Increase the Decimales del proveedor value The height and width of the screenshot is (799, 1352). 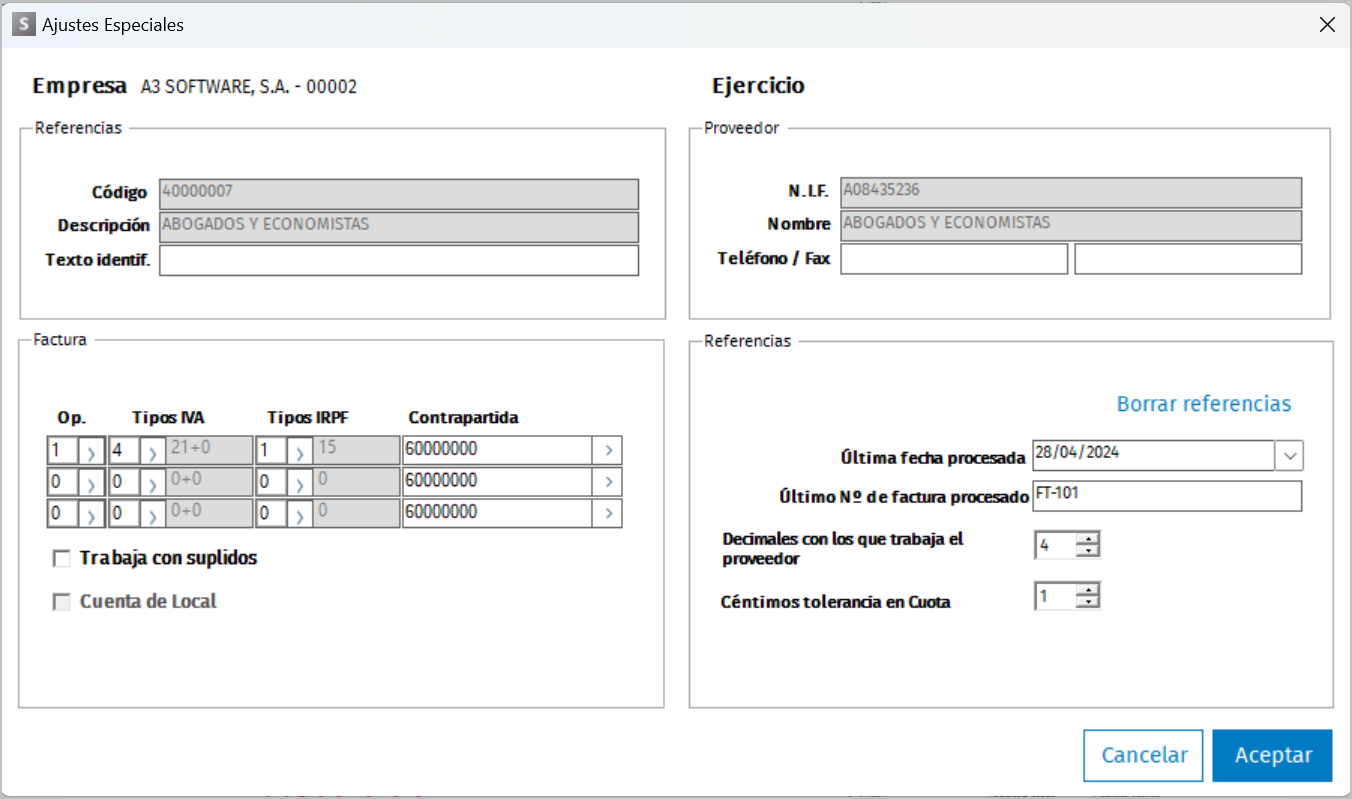click(x=1088, y=539)
